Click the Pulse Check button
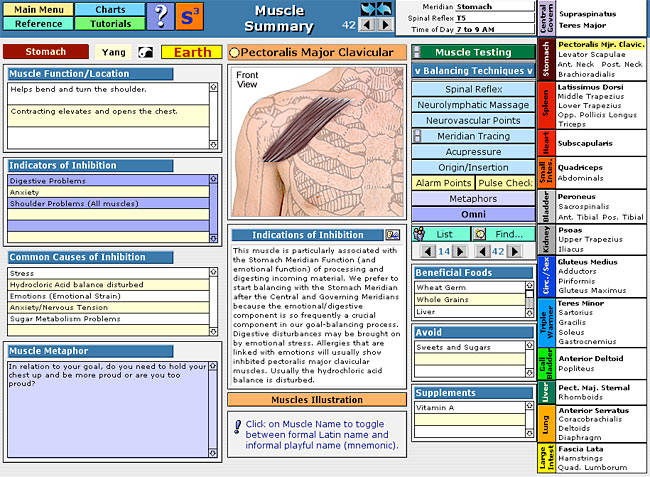Screen dimensions: 650x477 pyautogui.click(x=505, y=183)
